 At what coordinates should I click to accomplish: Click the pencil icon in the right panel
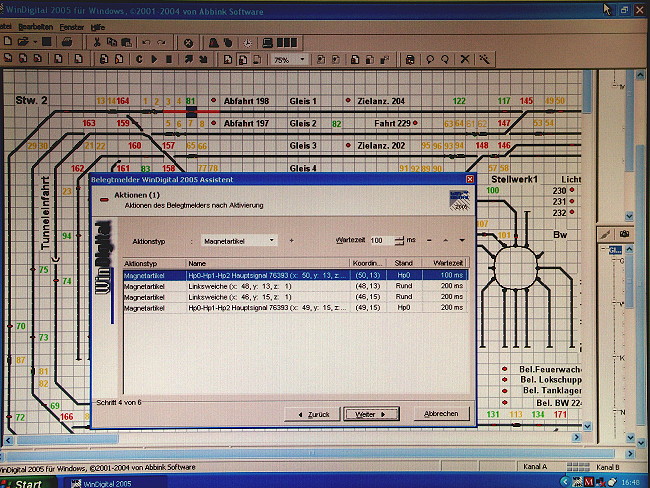click(606, 235)
